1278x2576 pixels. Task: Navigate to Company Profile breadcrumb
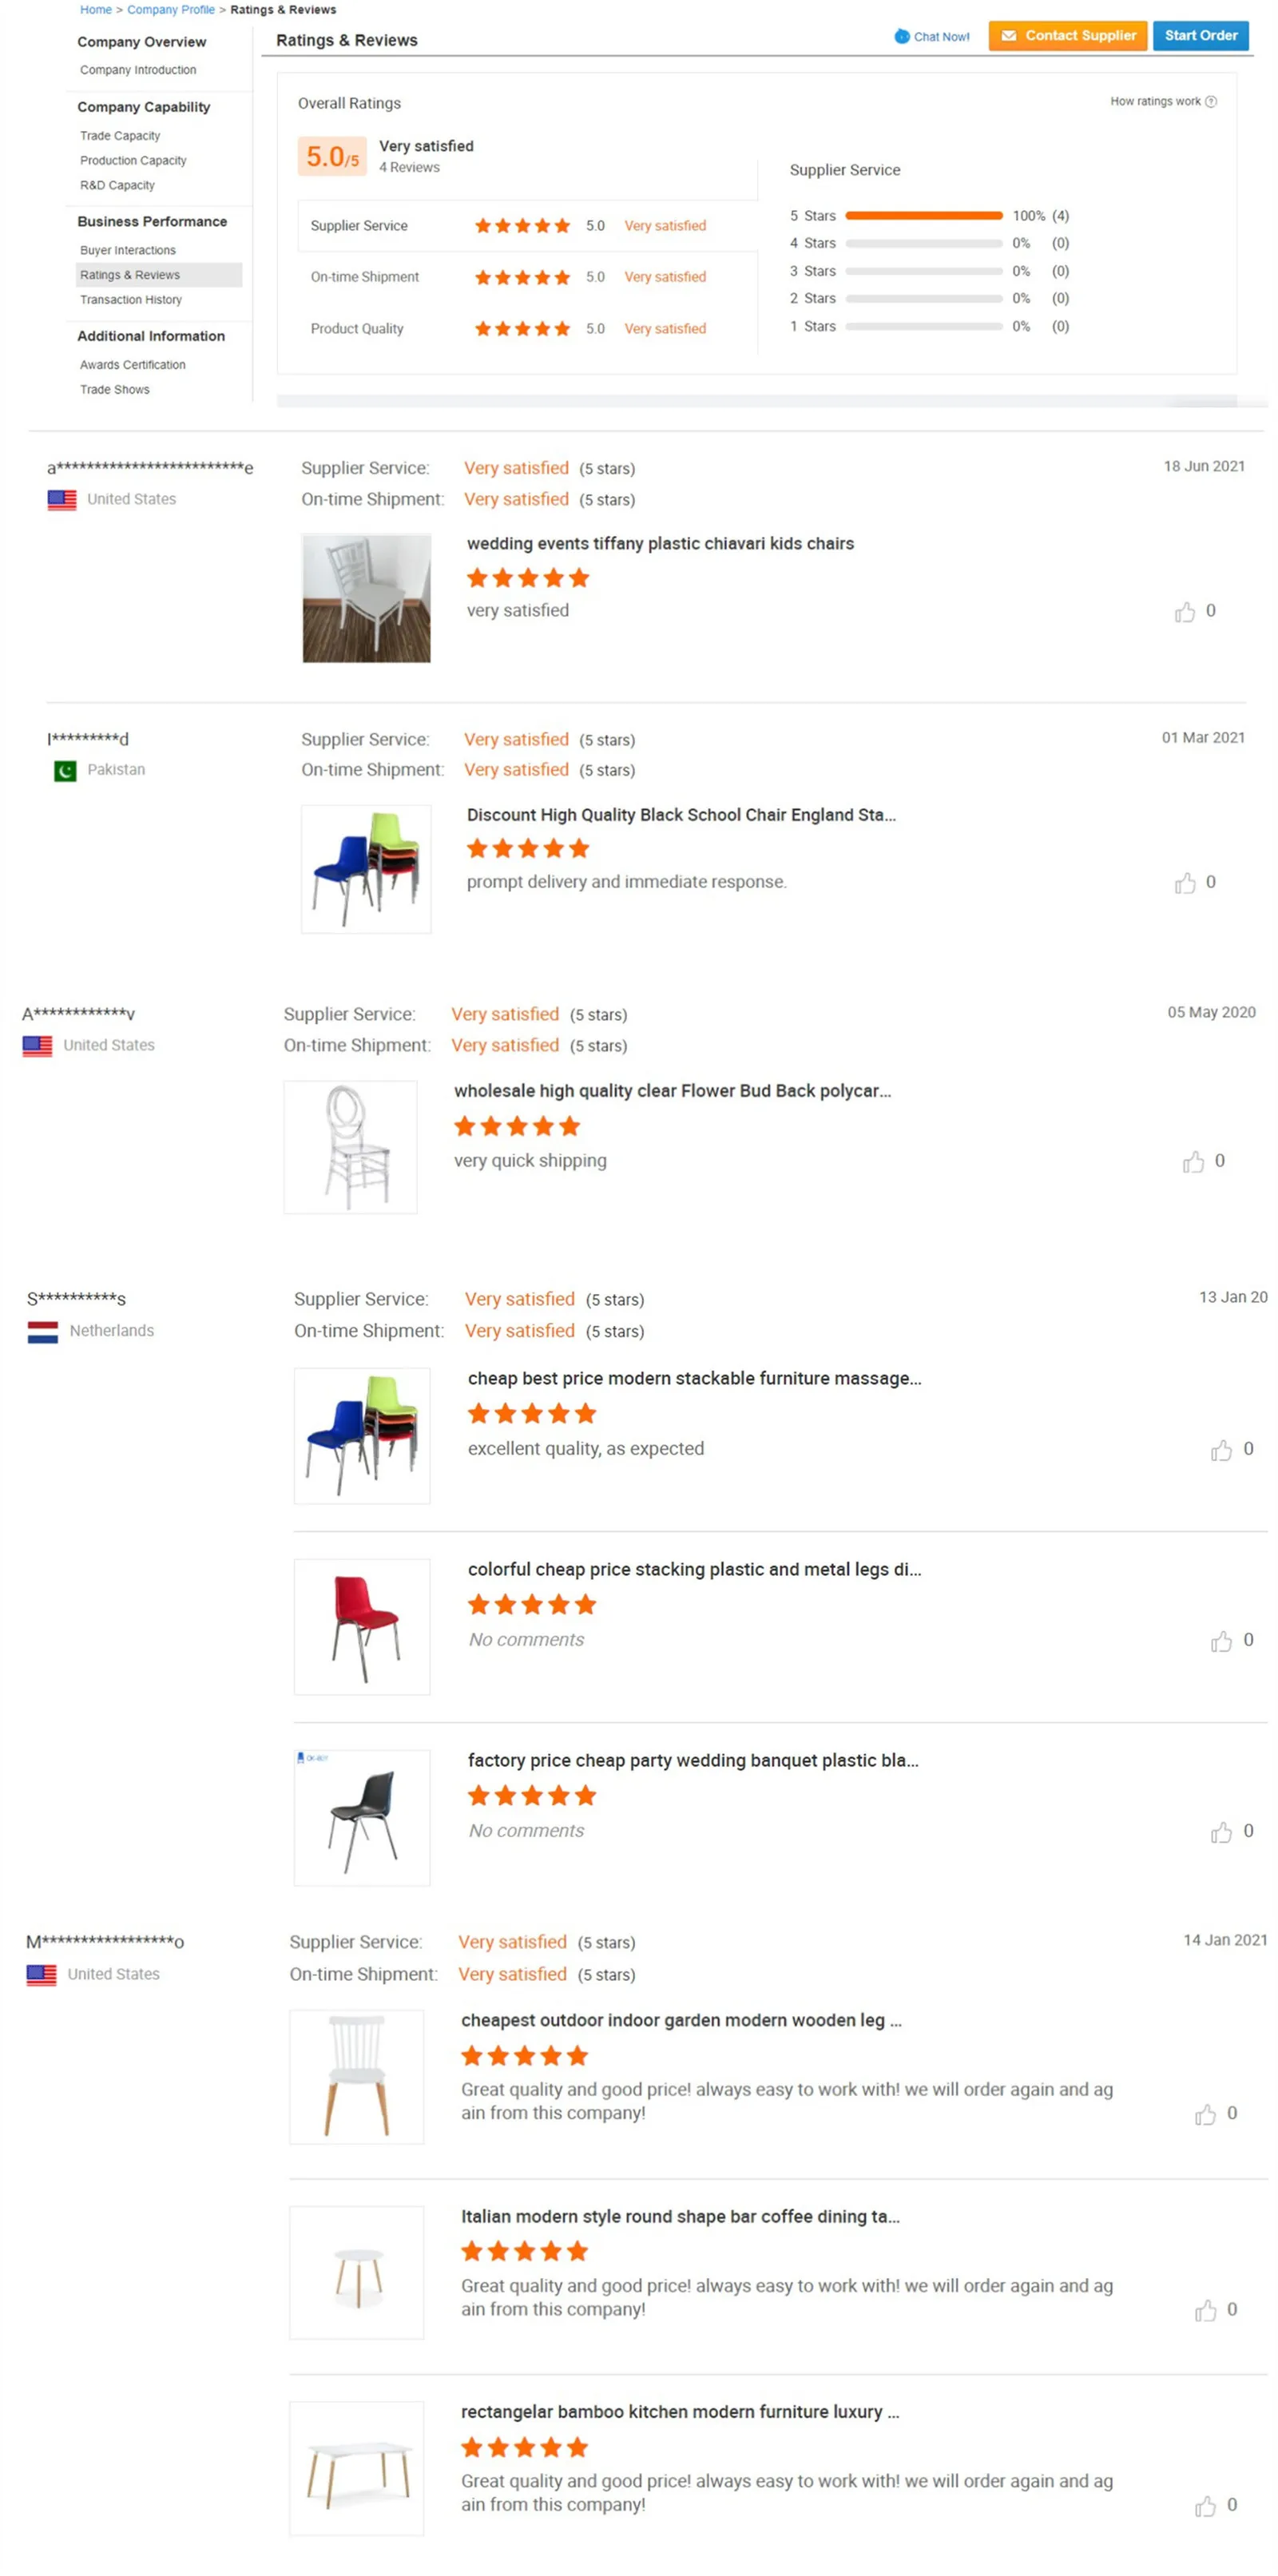point(170,10)
